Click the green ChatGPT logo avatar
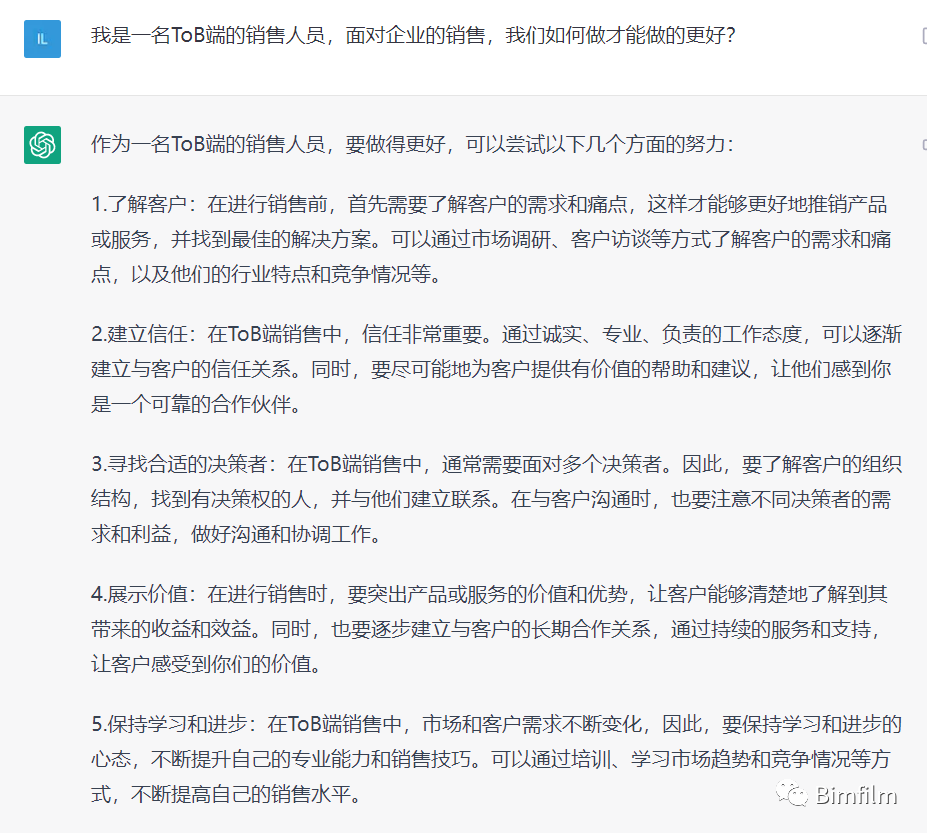The height and width of the screenshot is (833, 927). coord(42,145)
